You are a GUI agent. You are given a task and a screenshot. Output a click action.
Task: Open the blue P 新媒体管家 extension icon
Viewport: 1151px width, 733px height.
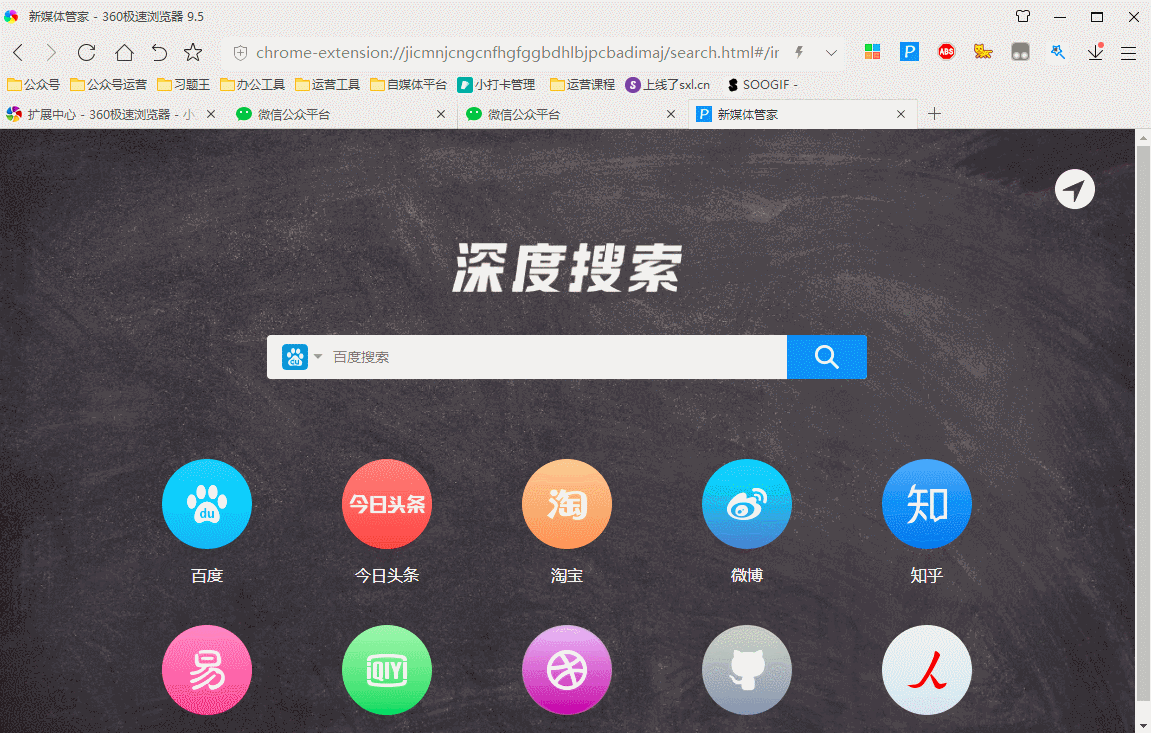click(x=909, y=51)
